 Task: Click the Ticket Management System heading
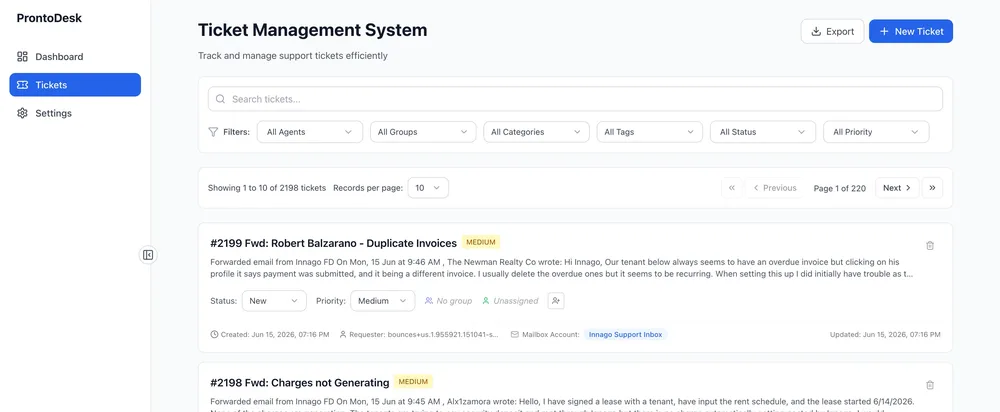pyautogui.click(x=312, y=30)
